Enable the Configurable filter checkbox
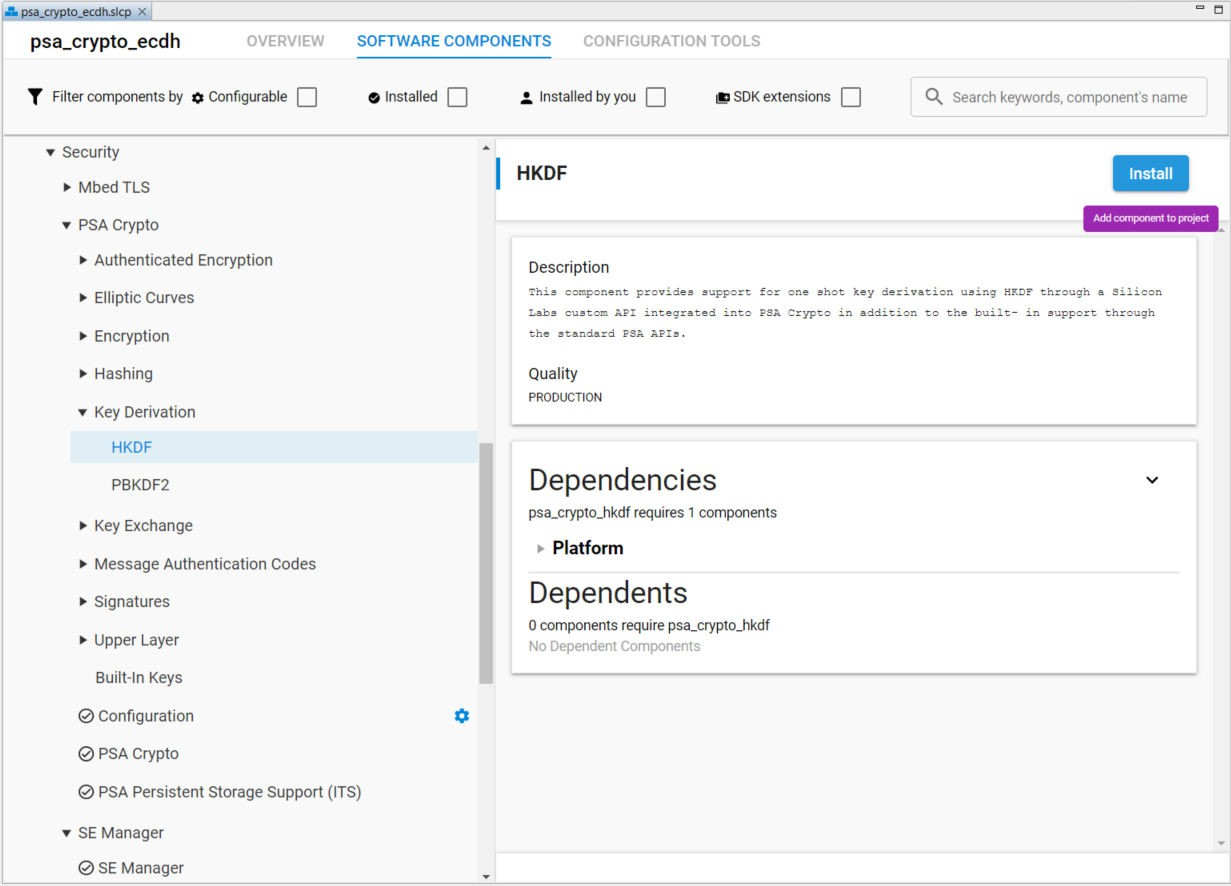Image resolution: width=1231 pixels, height=886 pixels. tap(307, 96)
